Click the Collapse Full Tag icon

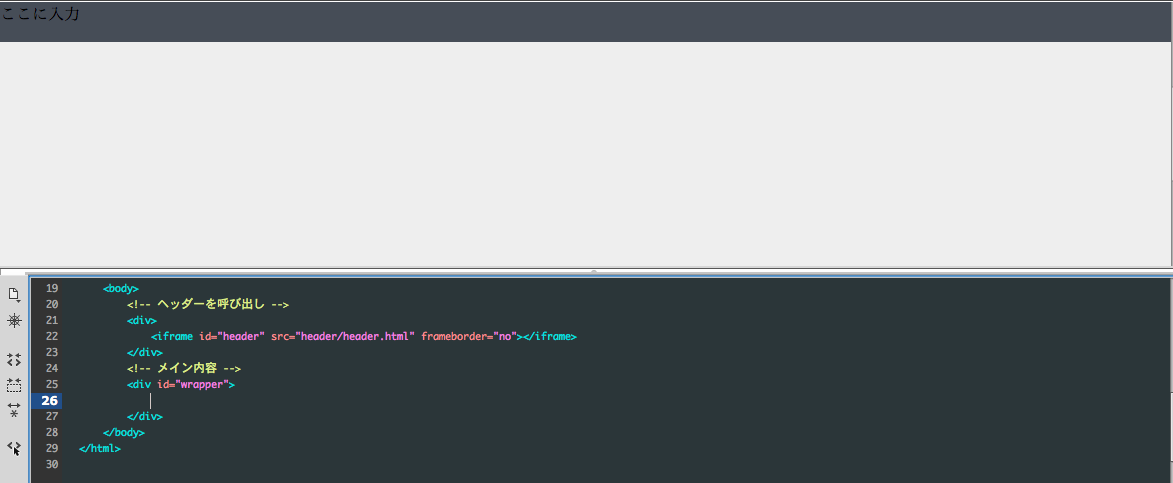pyautogui.click(x=14, y=359)
